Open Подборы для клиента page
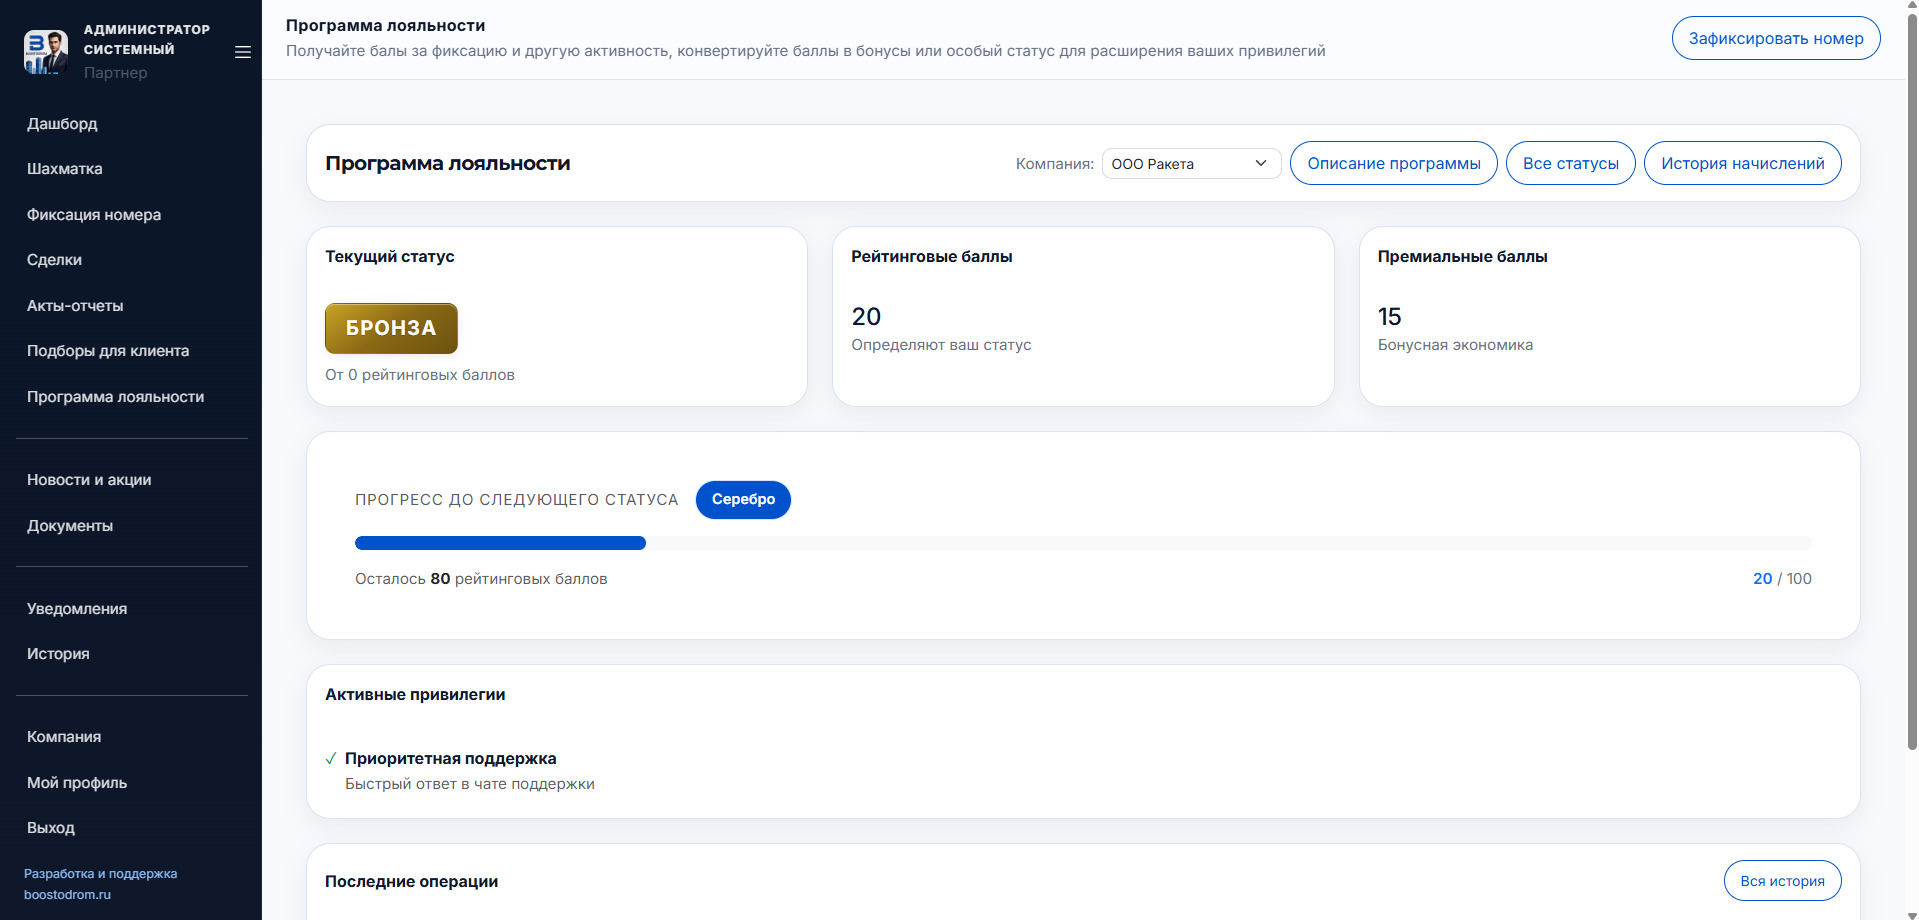The image size is (1919, 920). click(x=108, y=351)
